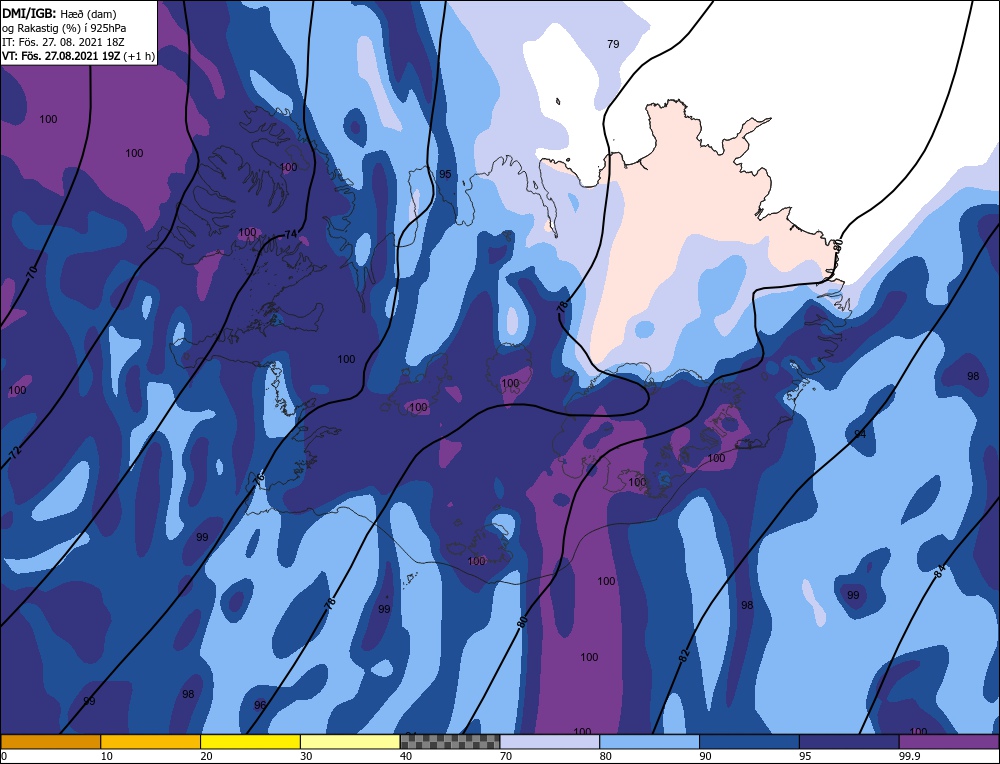Click the purple legend swatch above 99.9
The image size is (1000, 764).
pos(949,742)
